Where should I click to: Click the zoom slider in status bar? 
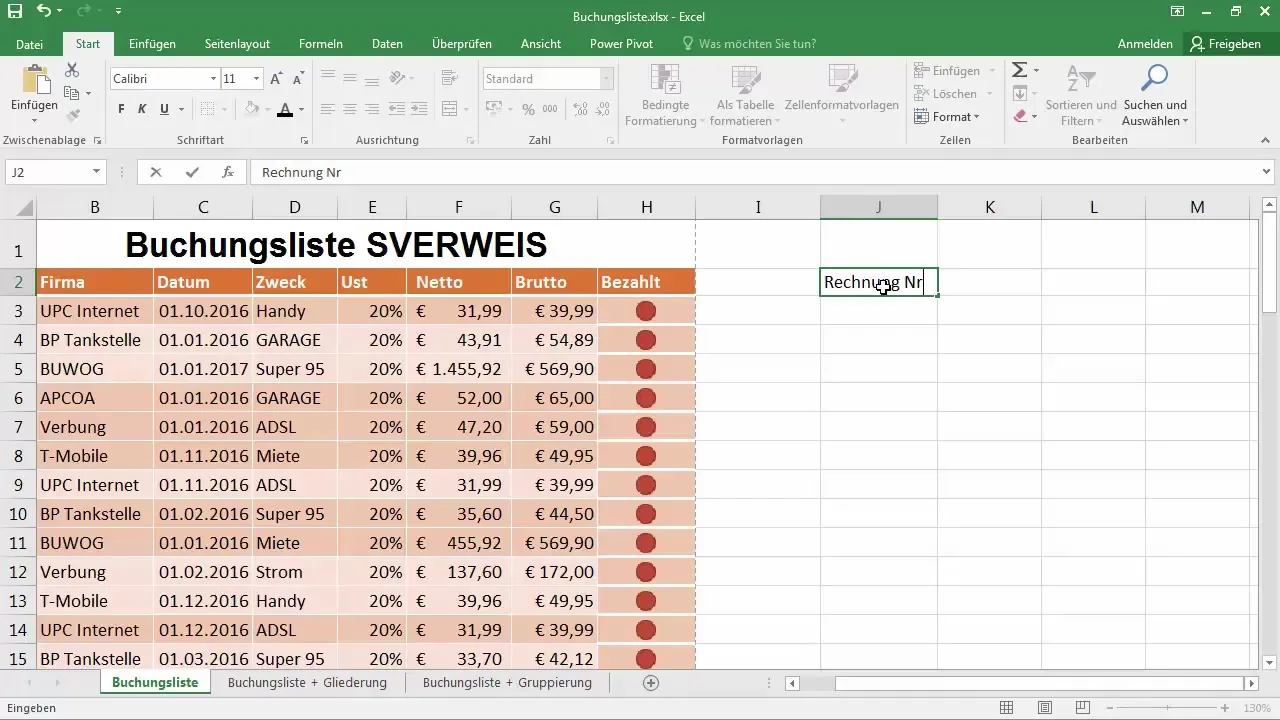[x=1166, y=708]
